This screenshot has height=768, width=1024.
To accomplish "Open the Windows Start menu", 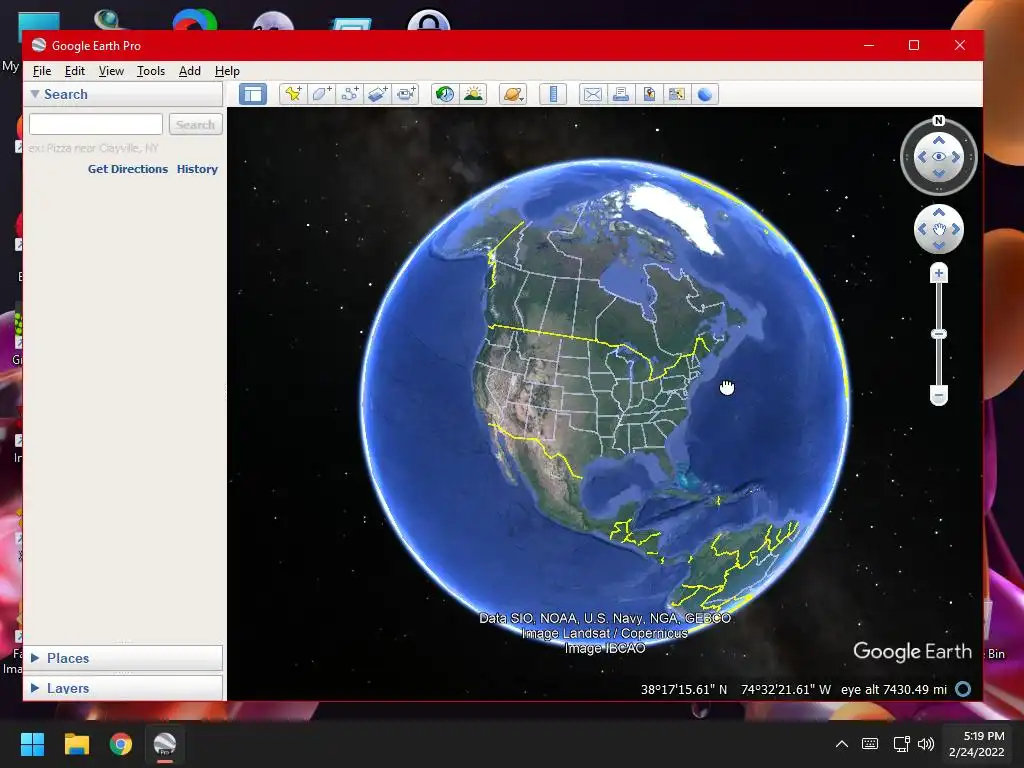I will click(x=32, y=744).
